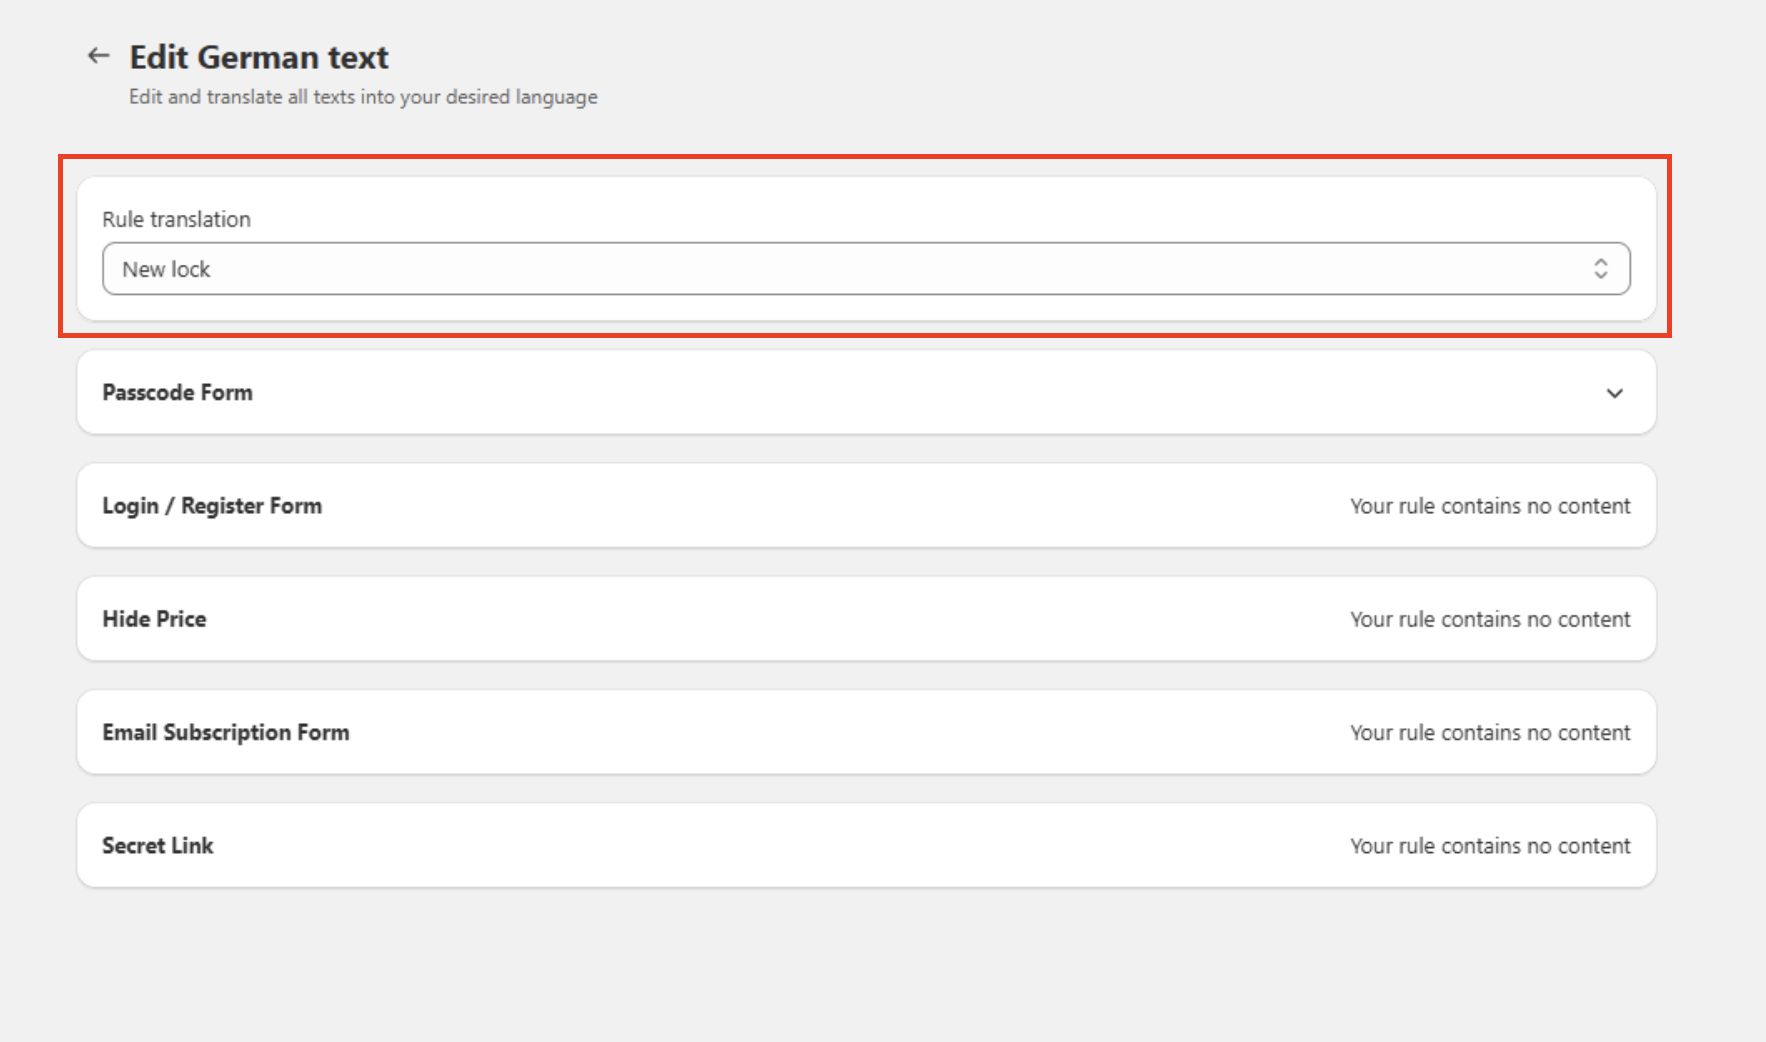Choose the Secret Link section heading
Image resolution: width=1766 pixels, height=1042 pixels.
[158, 846]
